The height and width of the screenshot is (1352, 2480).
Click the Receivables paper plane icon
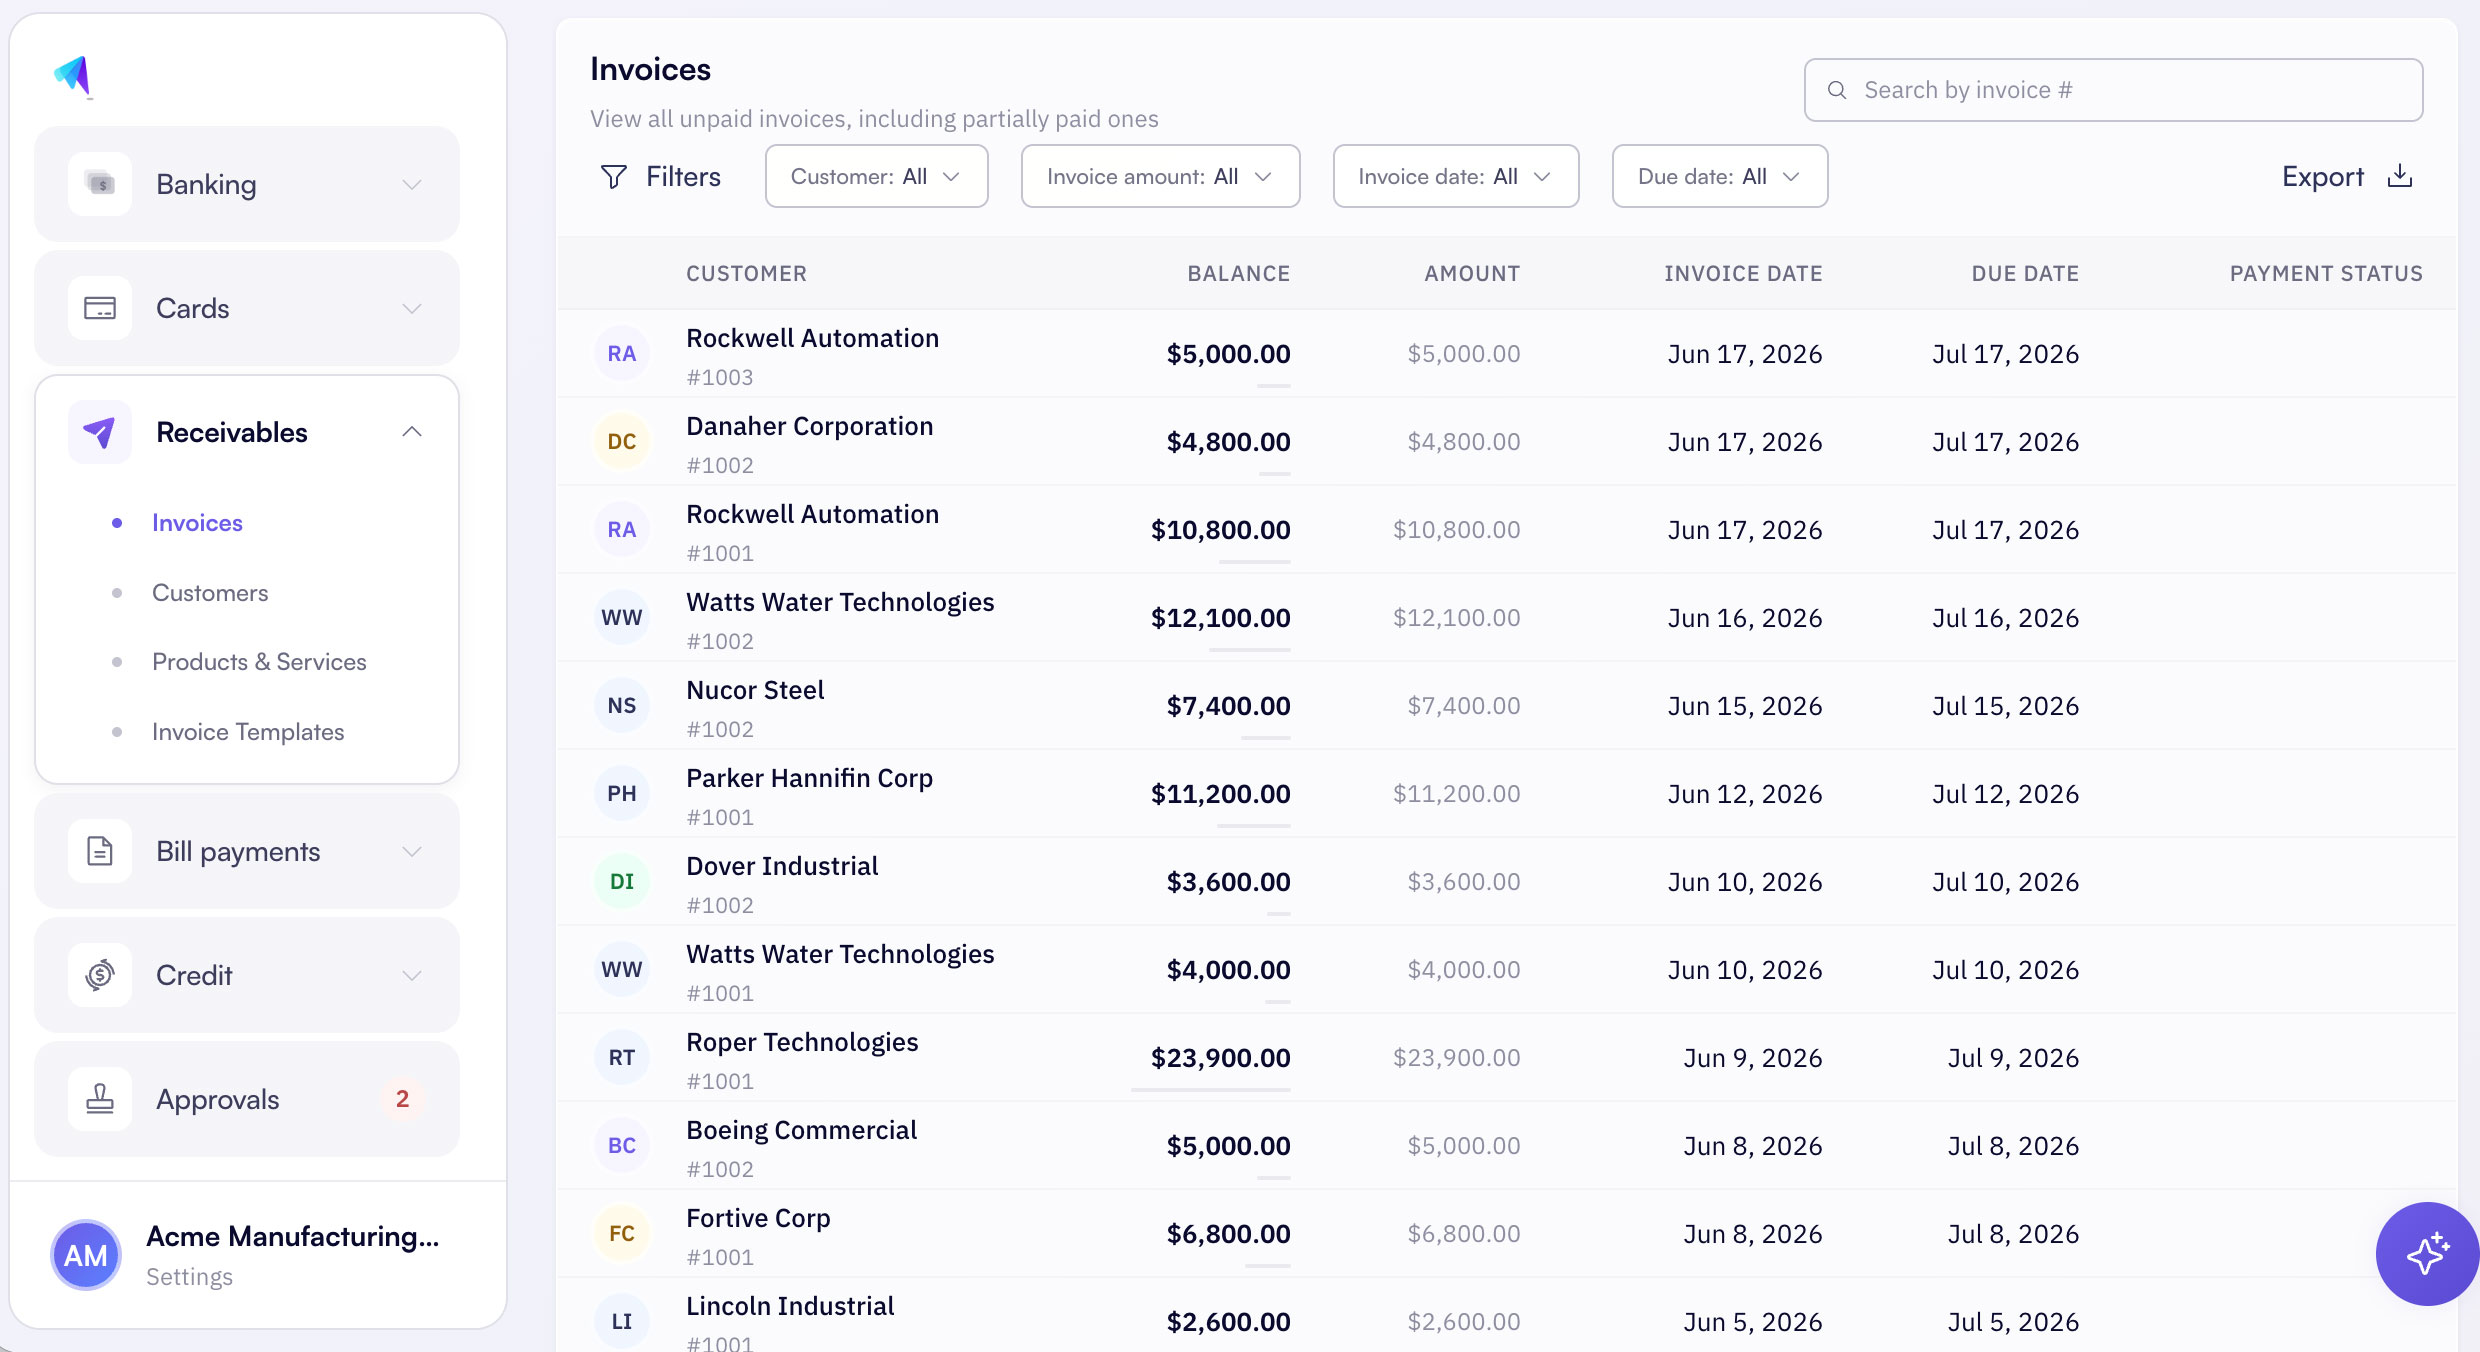pos(100,432)
